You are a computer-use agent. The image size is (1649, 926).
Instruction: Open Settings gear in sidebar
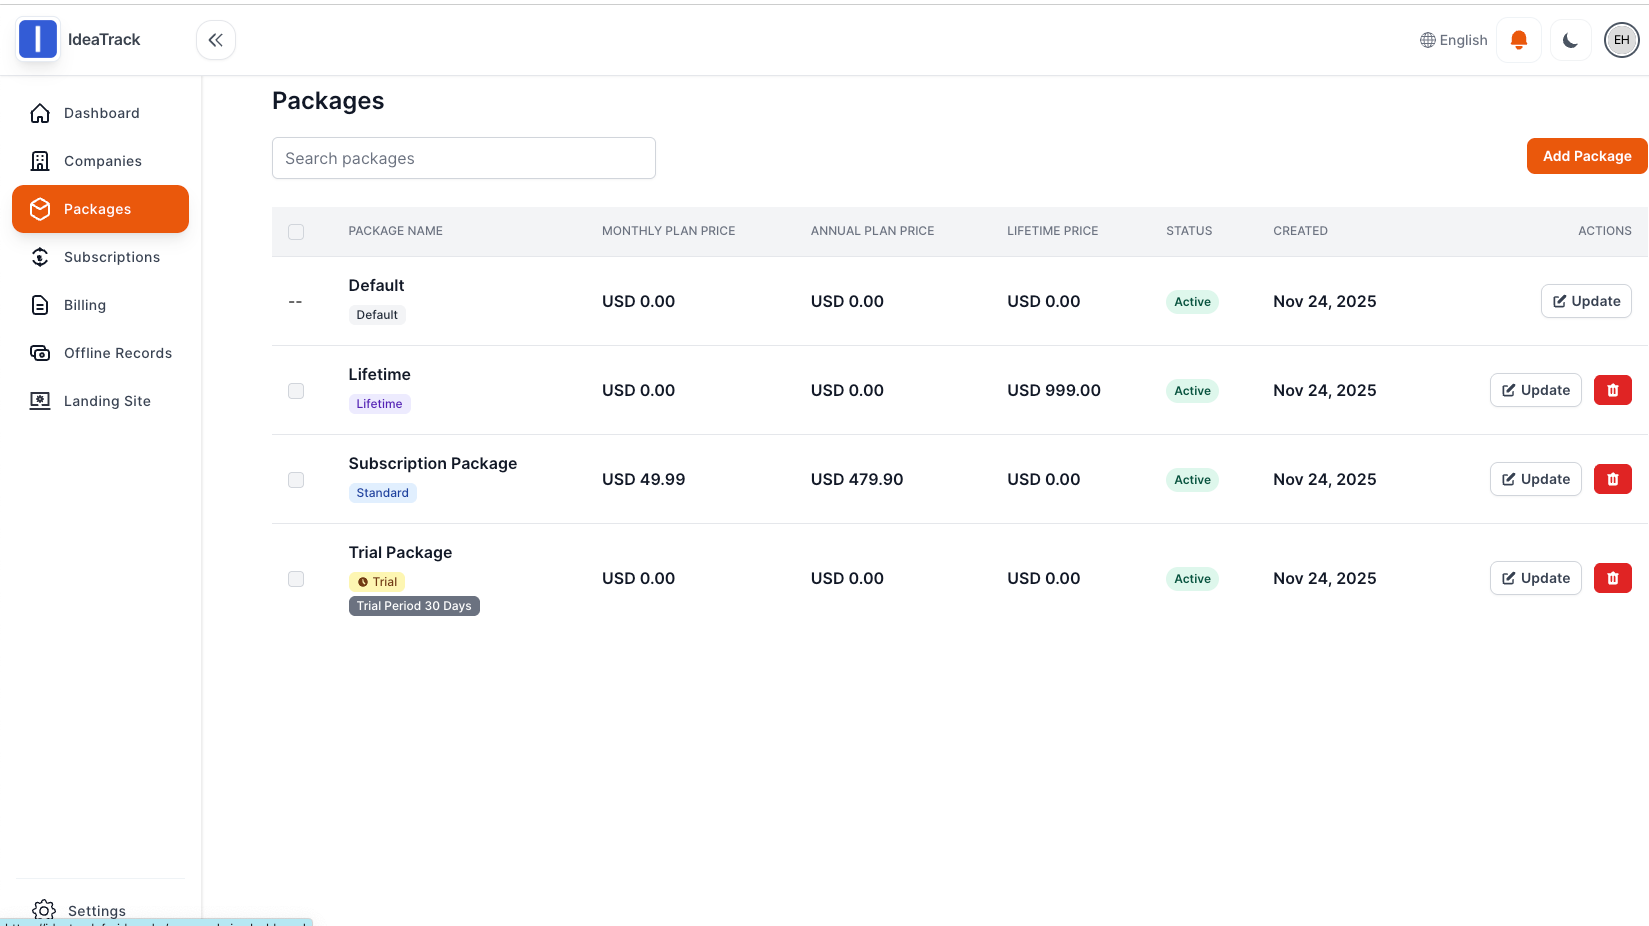click(44, 910)
